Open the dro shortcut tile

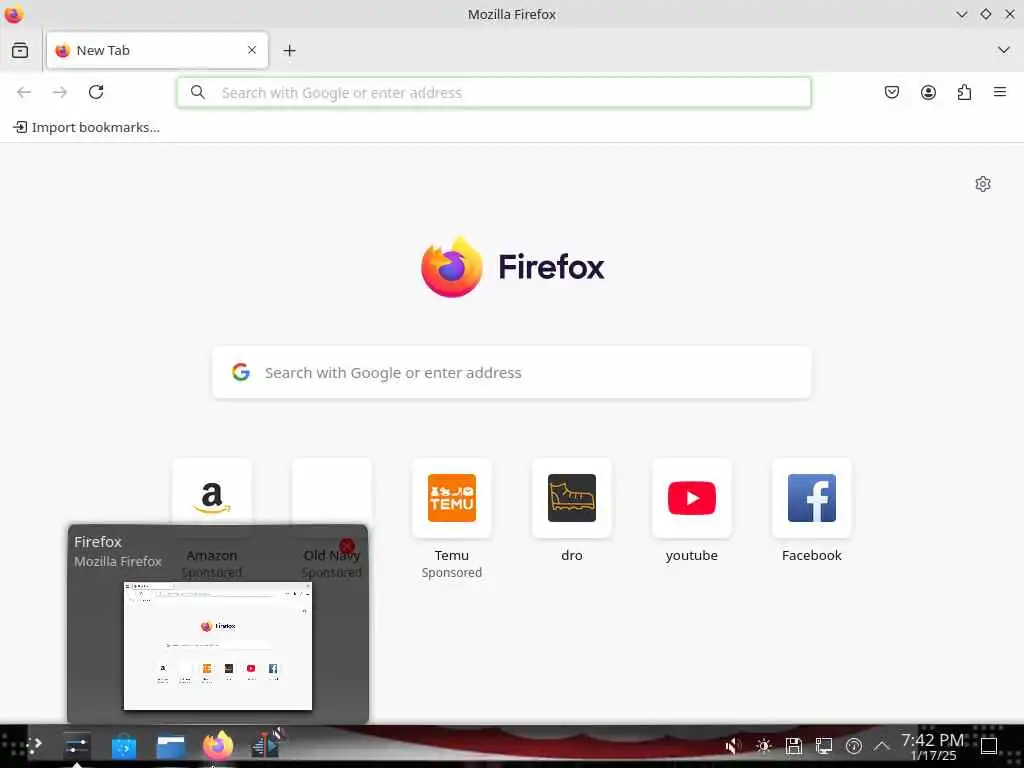[x=572, y=498]
